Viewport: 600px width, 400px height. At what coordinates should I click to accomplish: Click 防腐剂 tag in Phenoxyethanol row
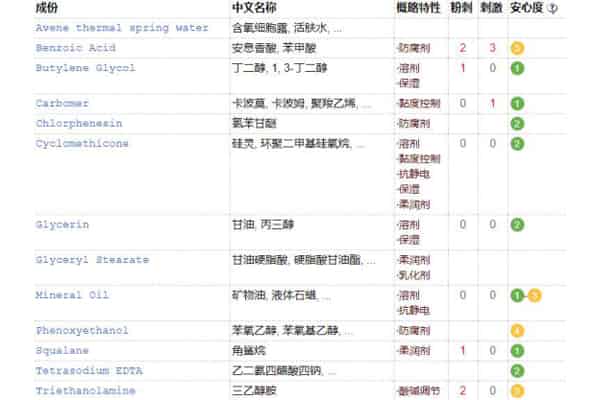tap(414, 331)
